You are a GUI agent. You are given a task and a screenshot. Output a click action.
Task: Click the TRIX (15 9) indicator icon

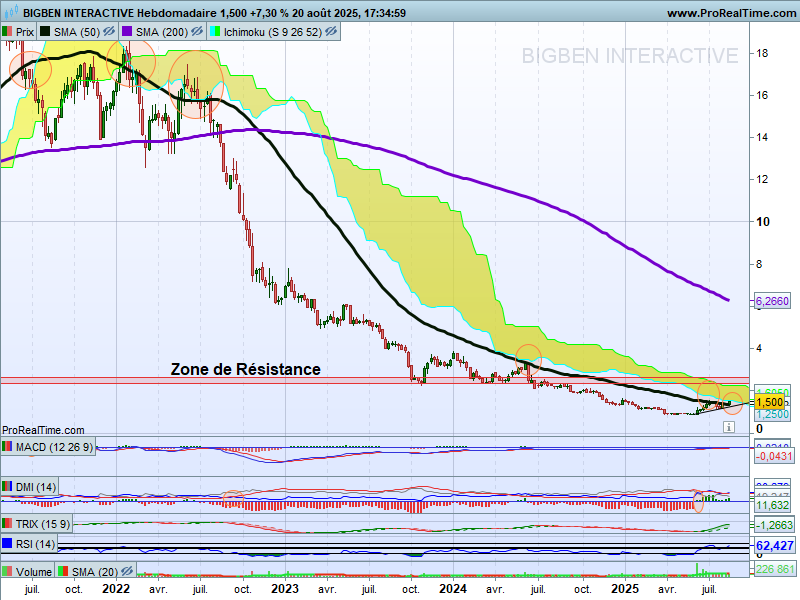click(8, 523)
